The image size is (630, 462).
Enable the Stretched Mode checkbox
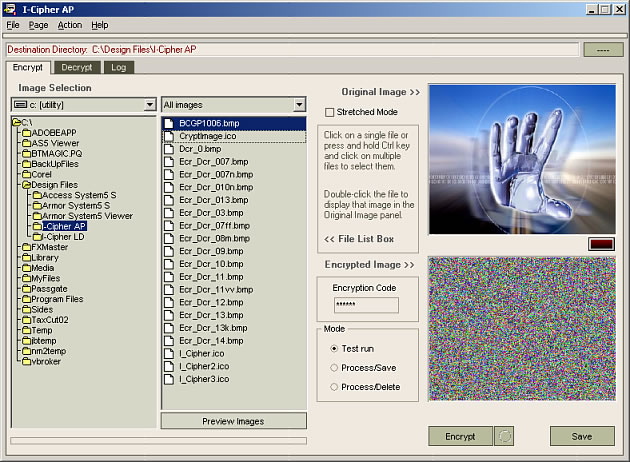[330, 112]
